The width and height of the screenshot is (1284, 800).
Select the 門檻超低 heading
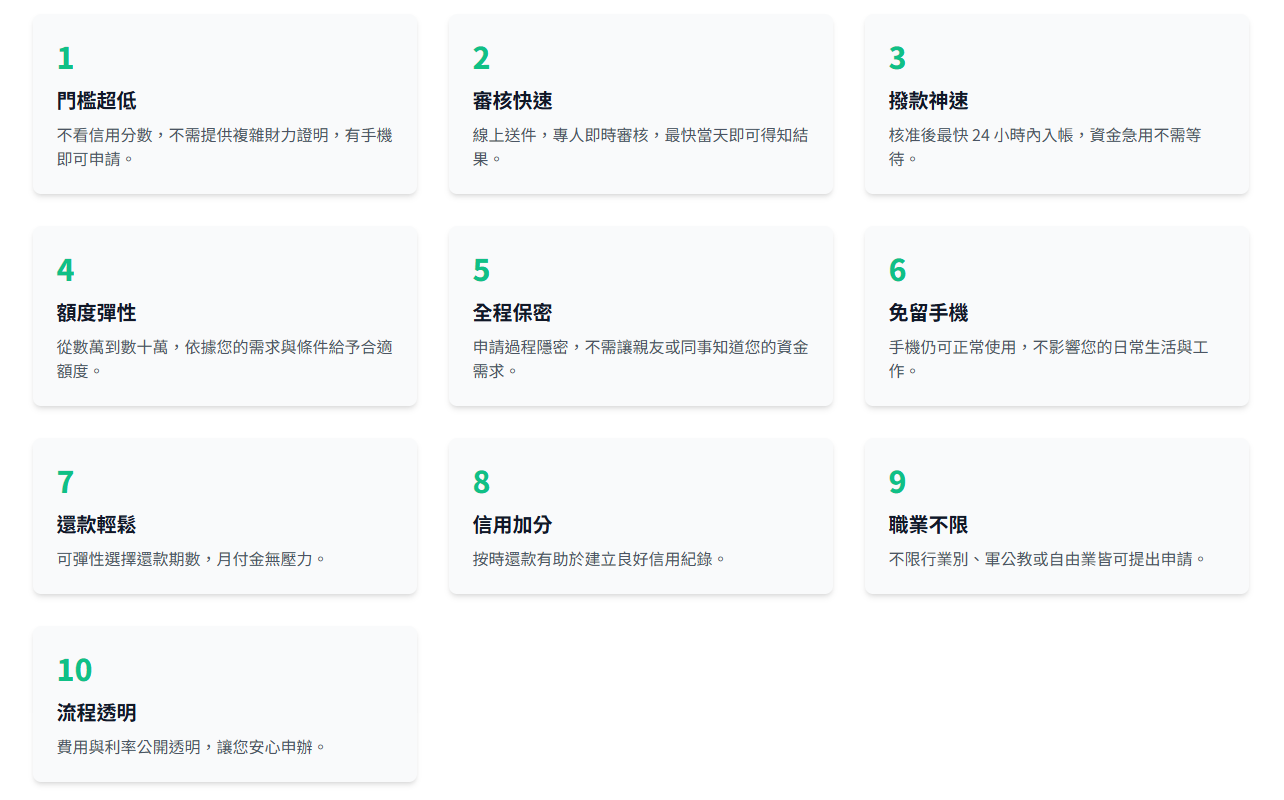[96, 101]
